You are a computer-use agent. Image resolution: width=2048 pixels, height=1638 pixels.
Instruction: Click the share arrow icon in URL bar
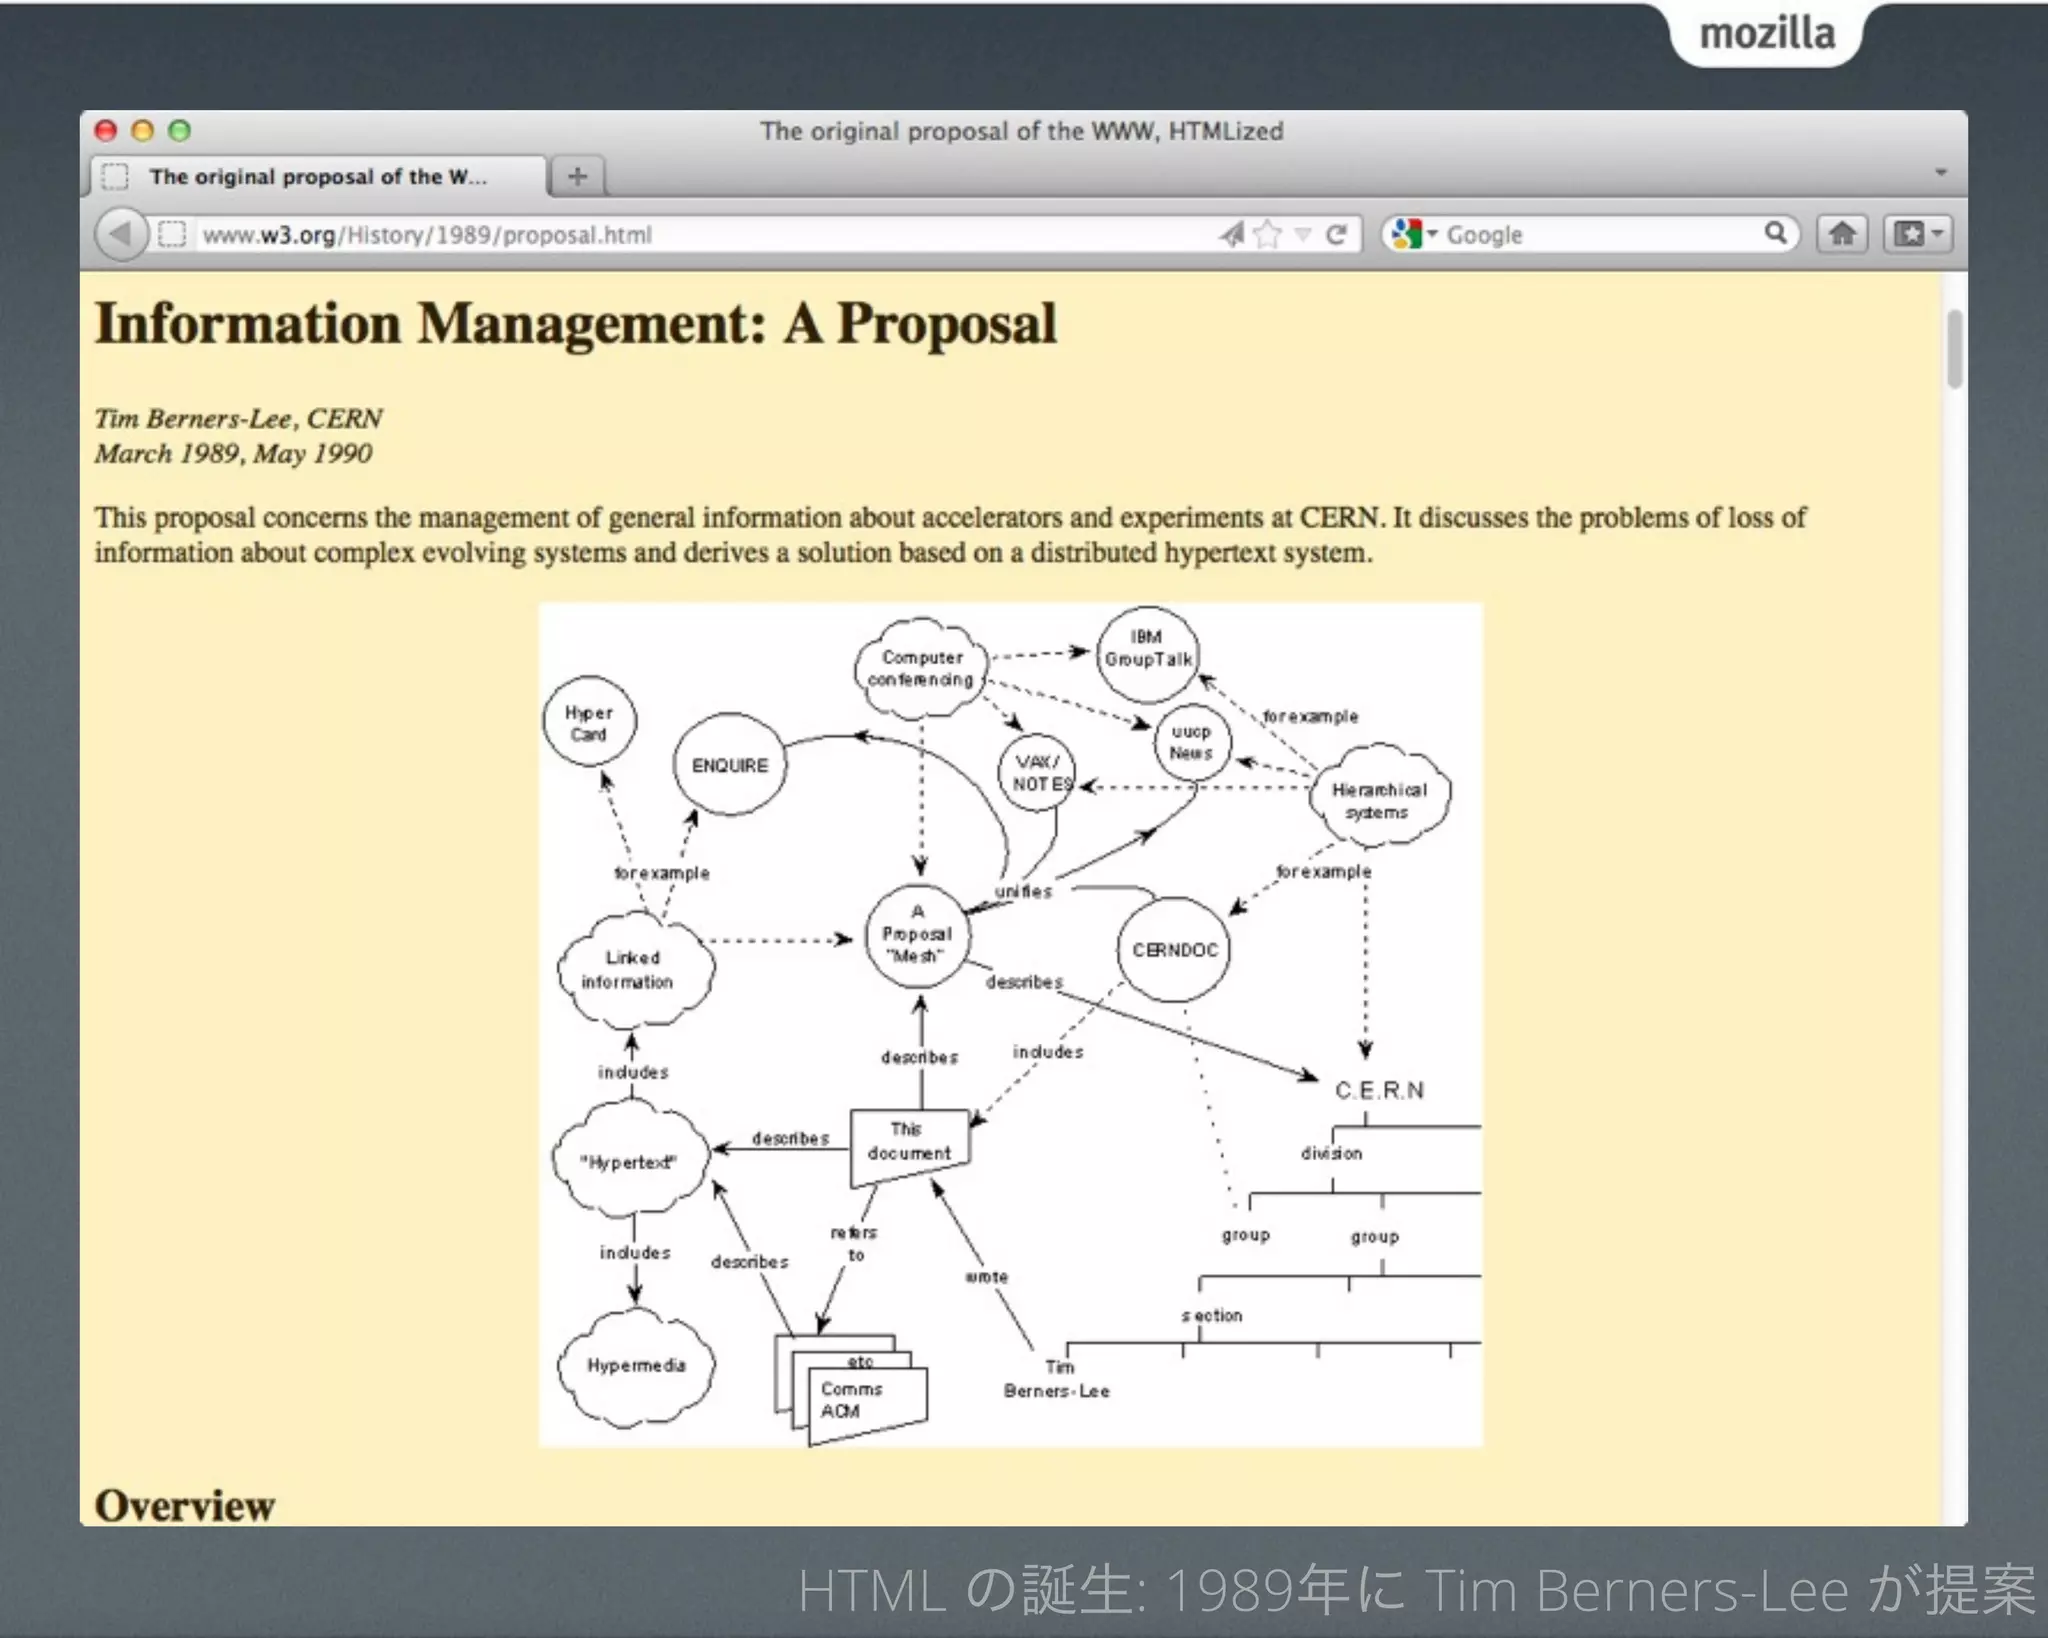(x=1231, y=235)
